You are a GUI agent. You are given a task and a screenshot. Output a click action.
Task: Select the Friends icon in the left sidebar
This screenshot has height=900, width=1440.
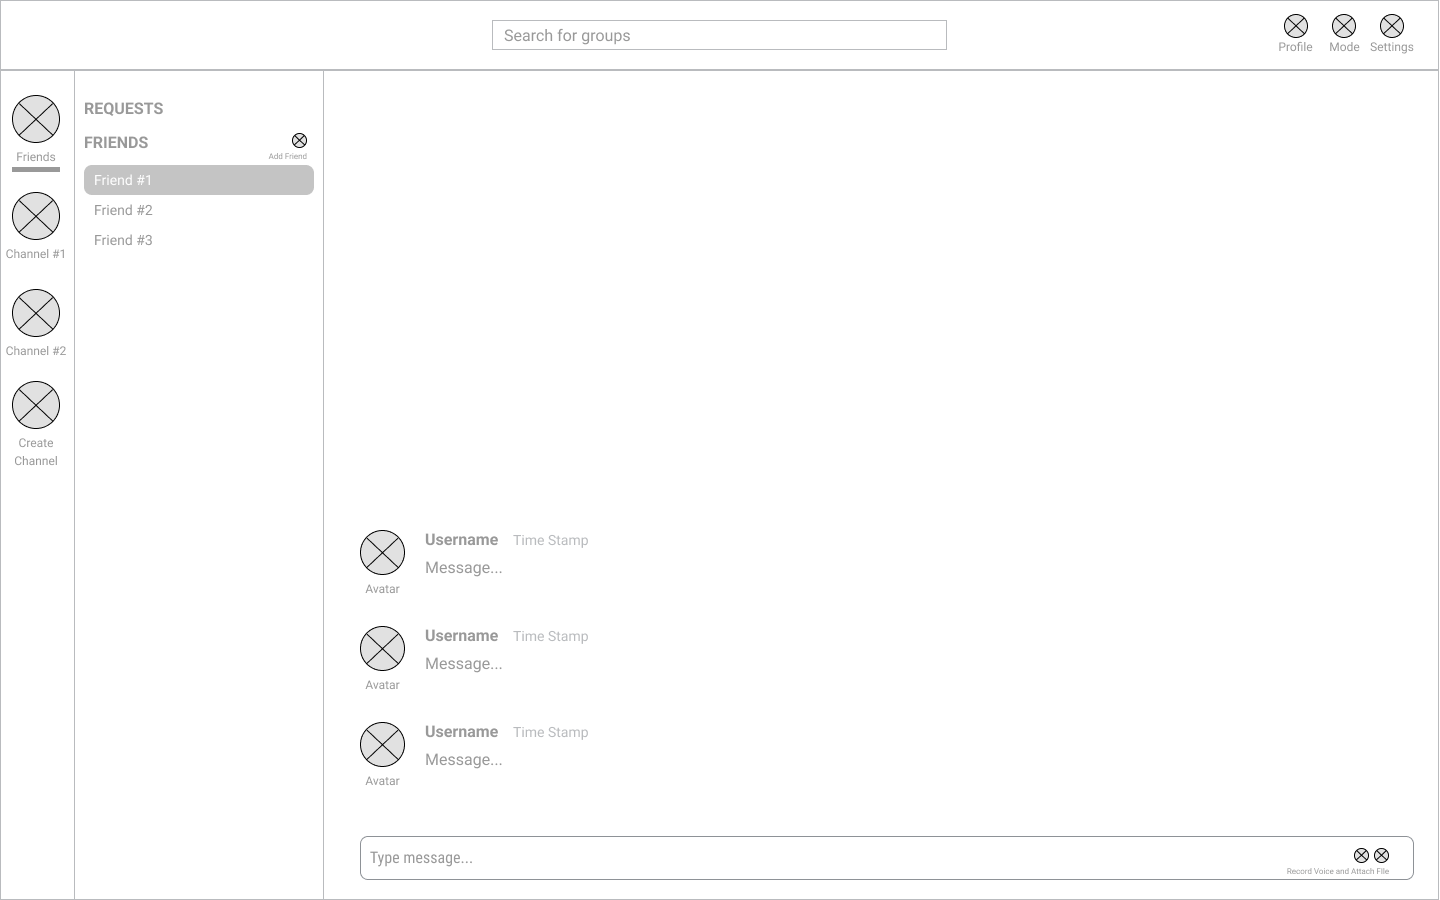36,119
